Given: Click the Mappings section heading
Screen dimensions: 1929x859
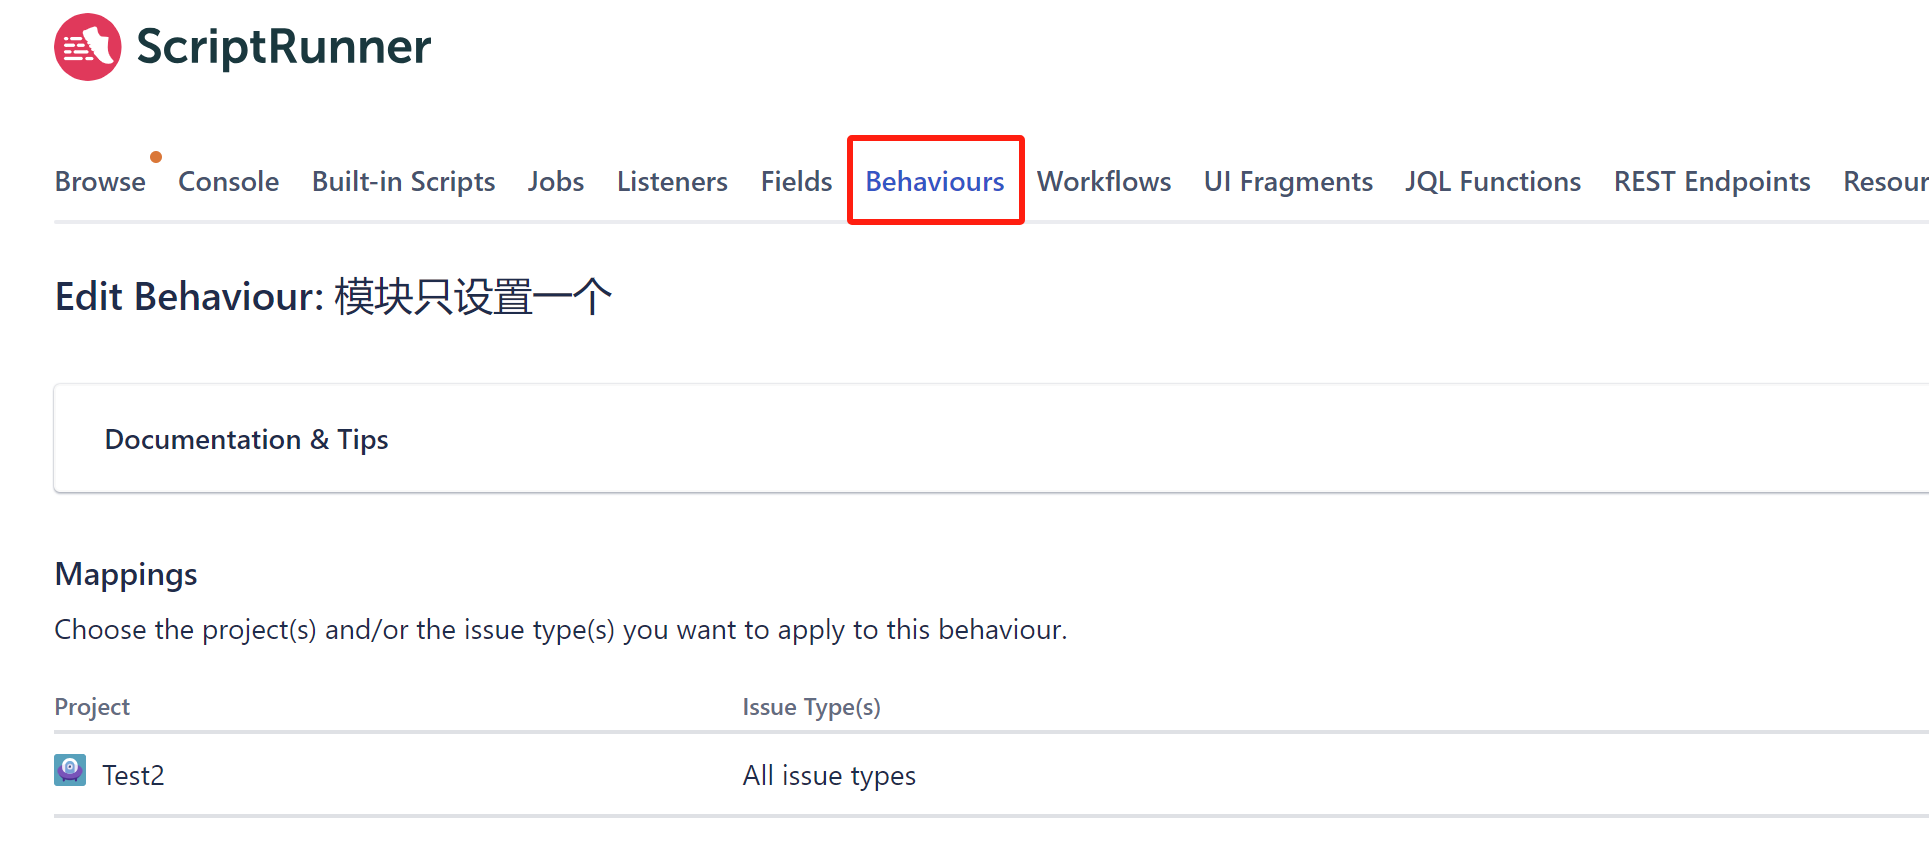Looking at the screenshot, I should [x=126, y=575].
